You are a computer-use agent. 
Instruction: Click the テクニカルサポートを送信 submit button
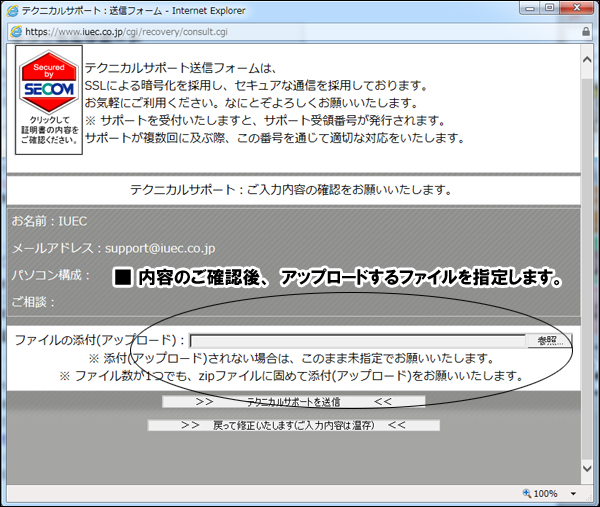pos(293,401)
